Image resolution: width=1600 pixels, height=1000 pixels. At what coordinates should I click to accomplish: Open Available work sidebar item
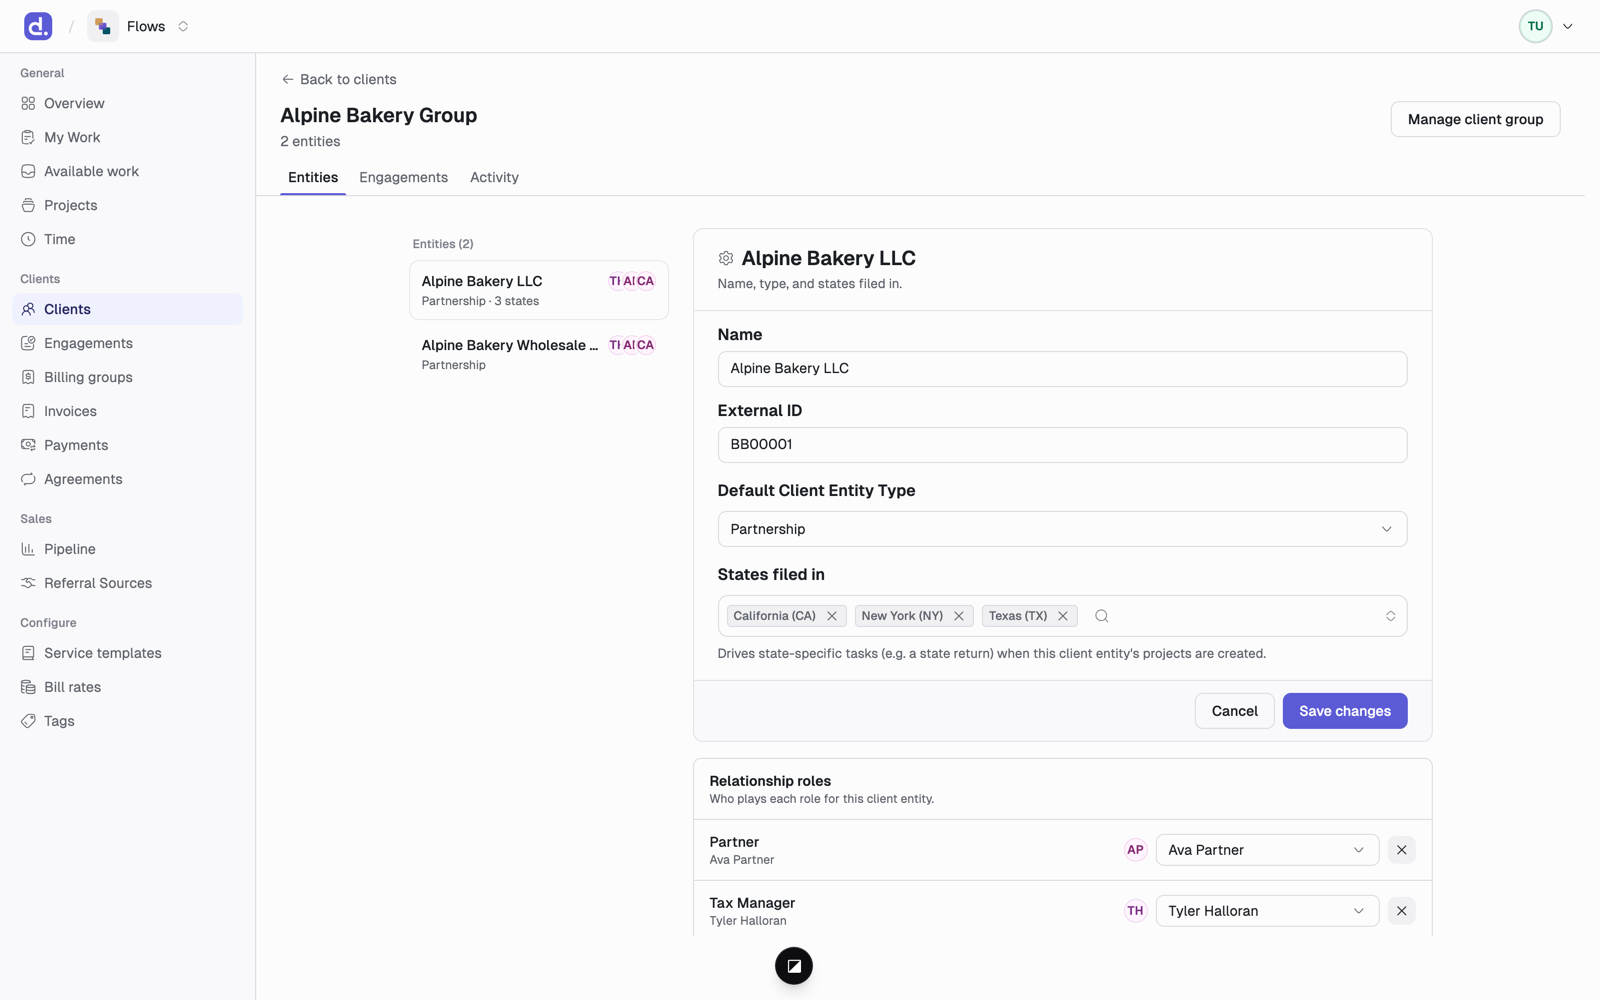click(x=127, y=171)
